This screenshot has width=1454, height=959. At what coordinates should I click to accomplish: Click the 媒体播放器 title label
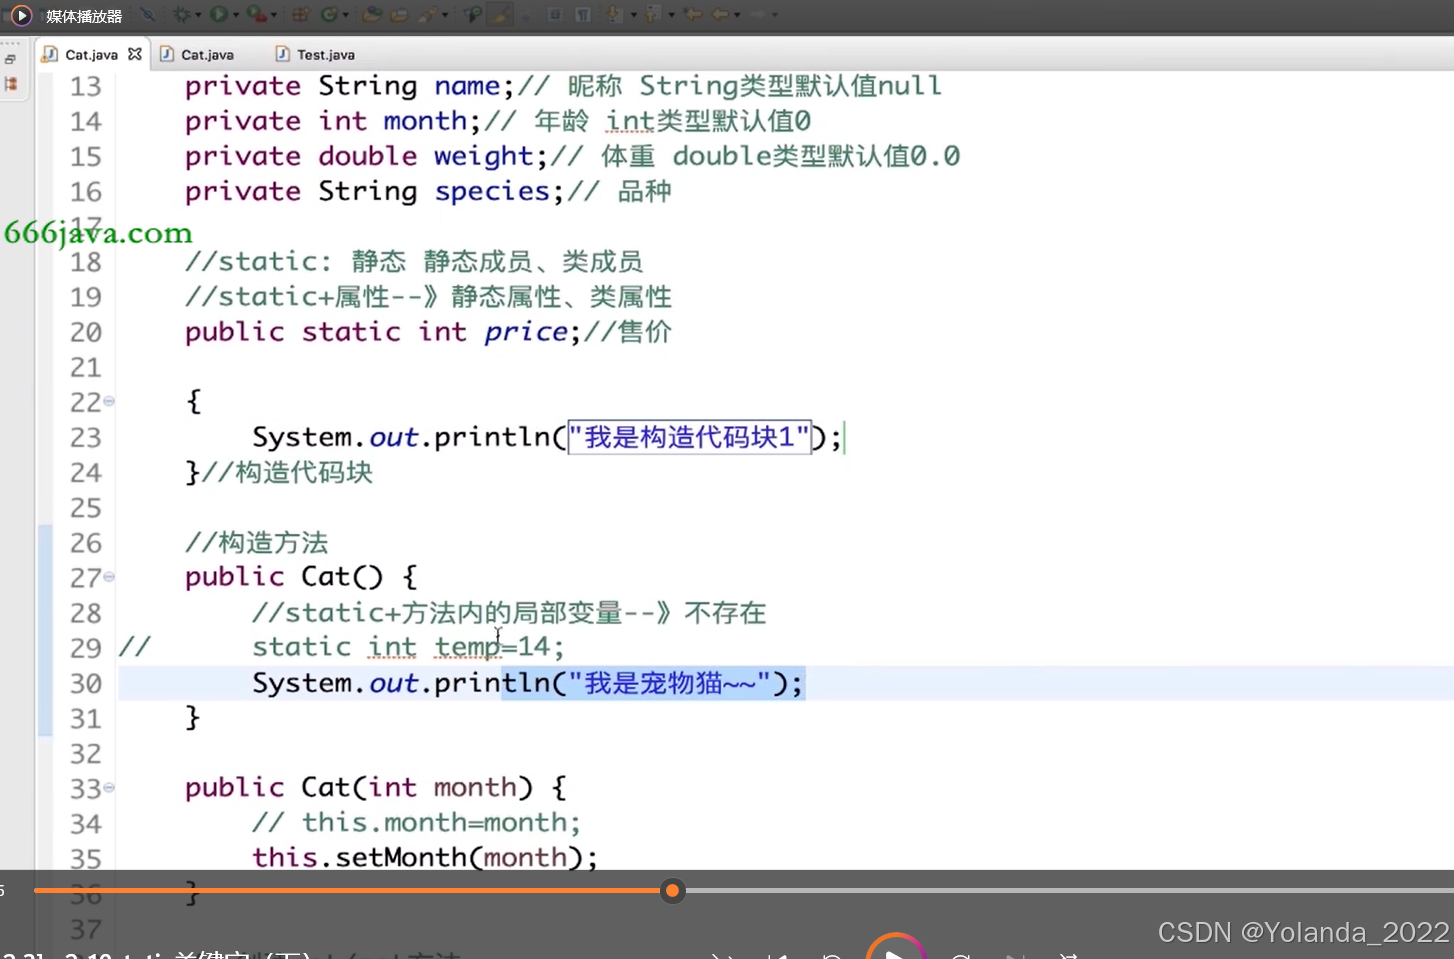84,16
